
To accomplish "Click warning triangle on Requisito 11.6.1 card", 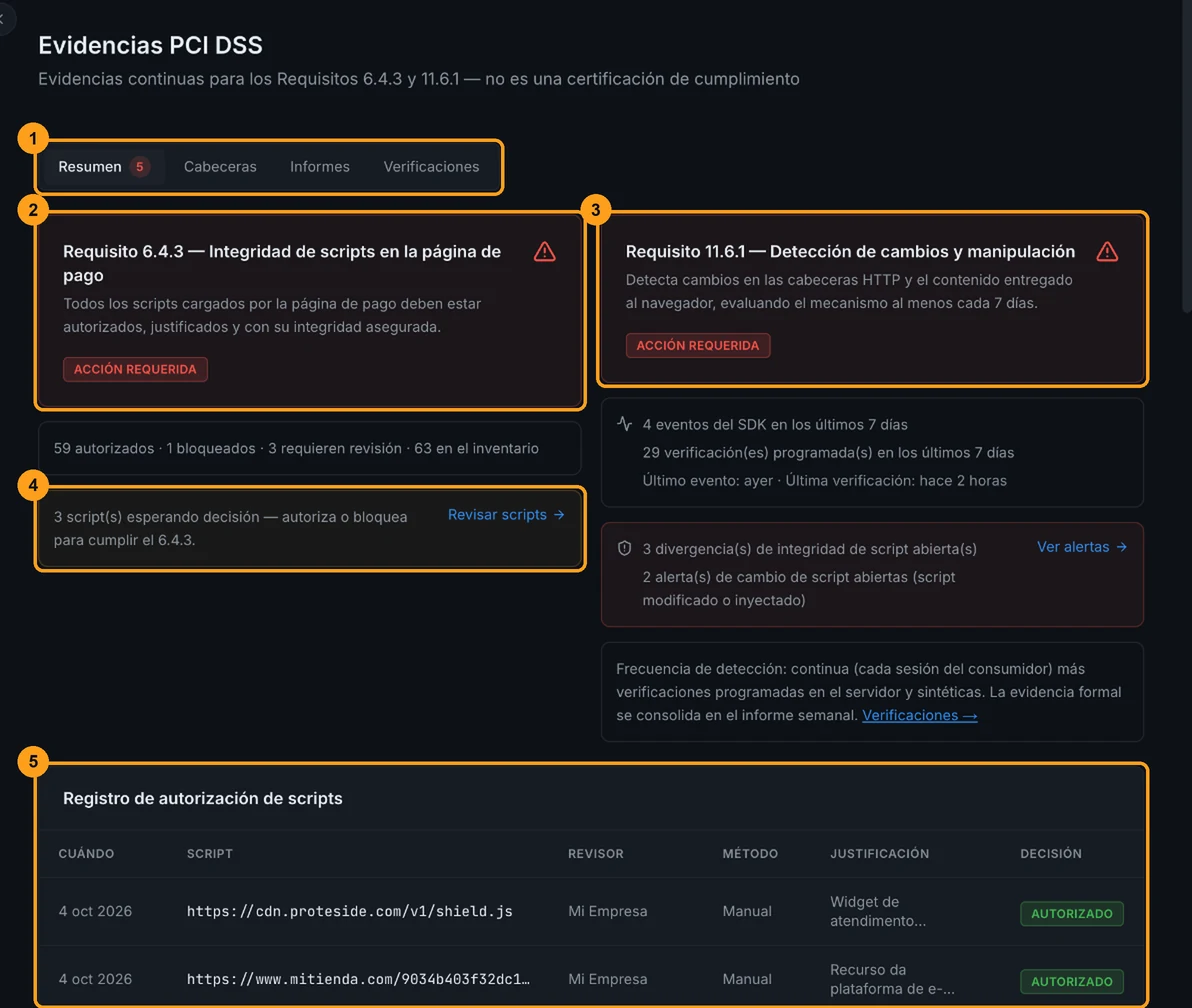I will pyautogui.click(x=1107, y=252).
